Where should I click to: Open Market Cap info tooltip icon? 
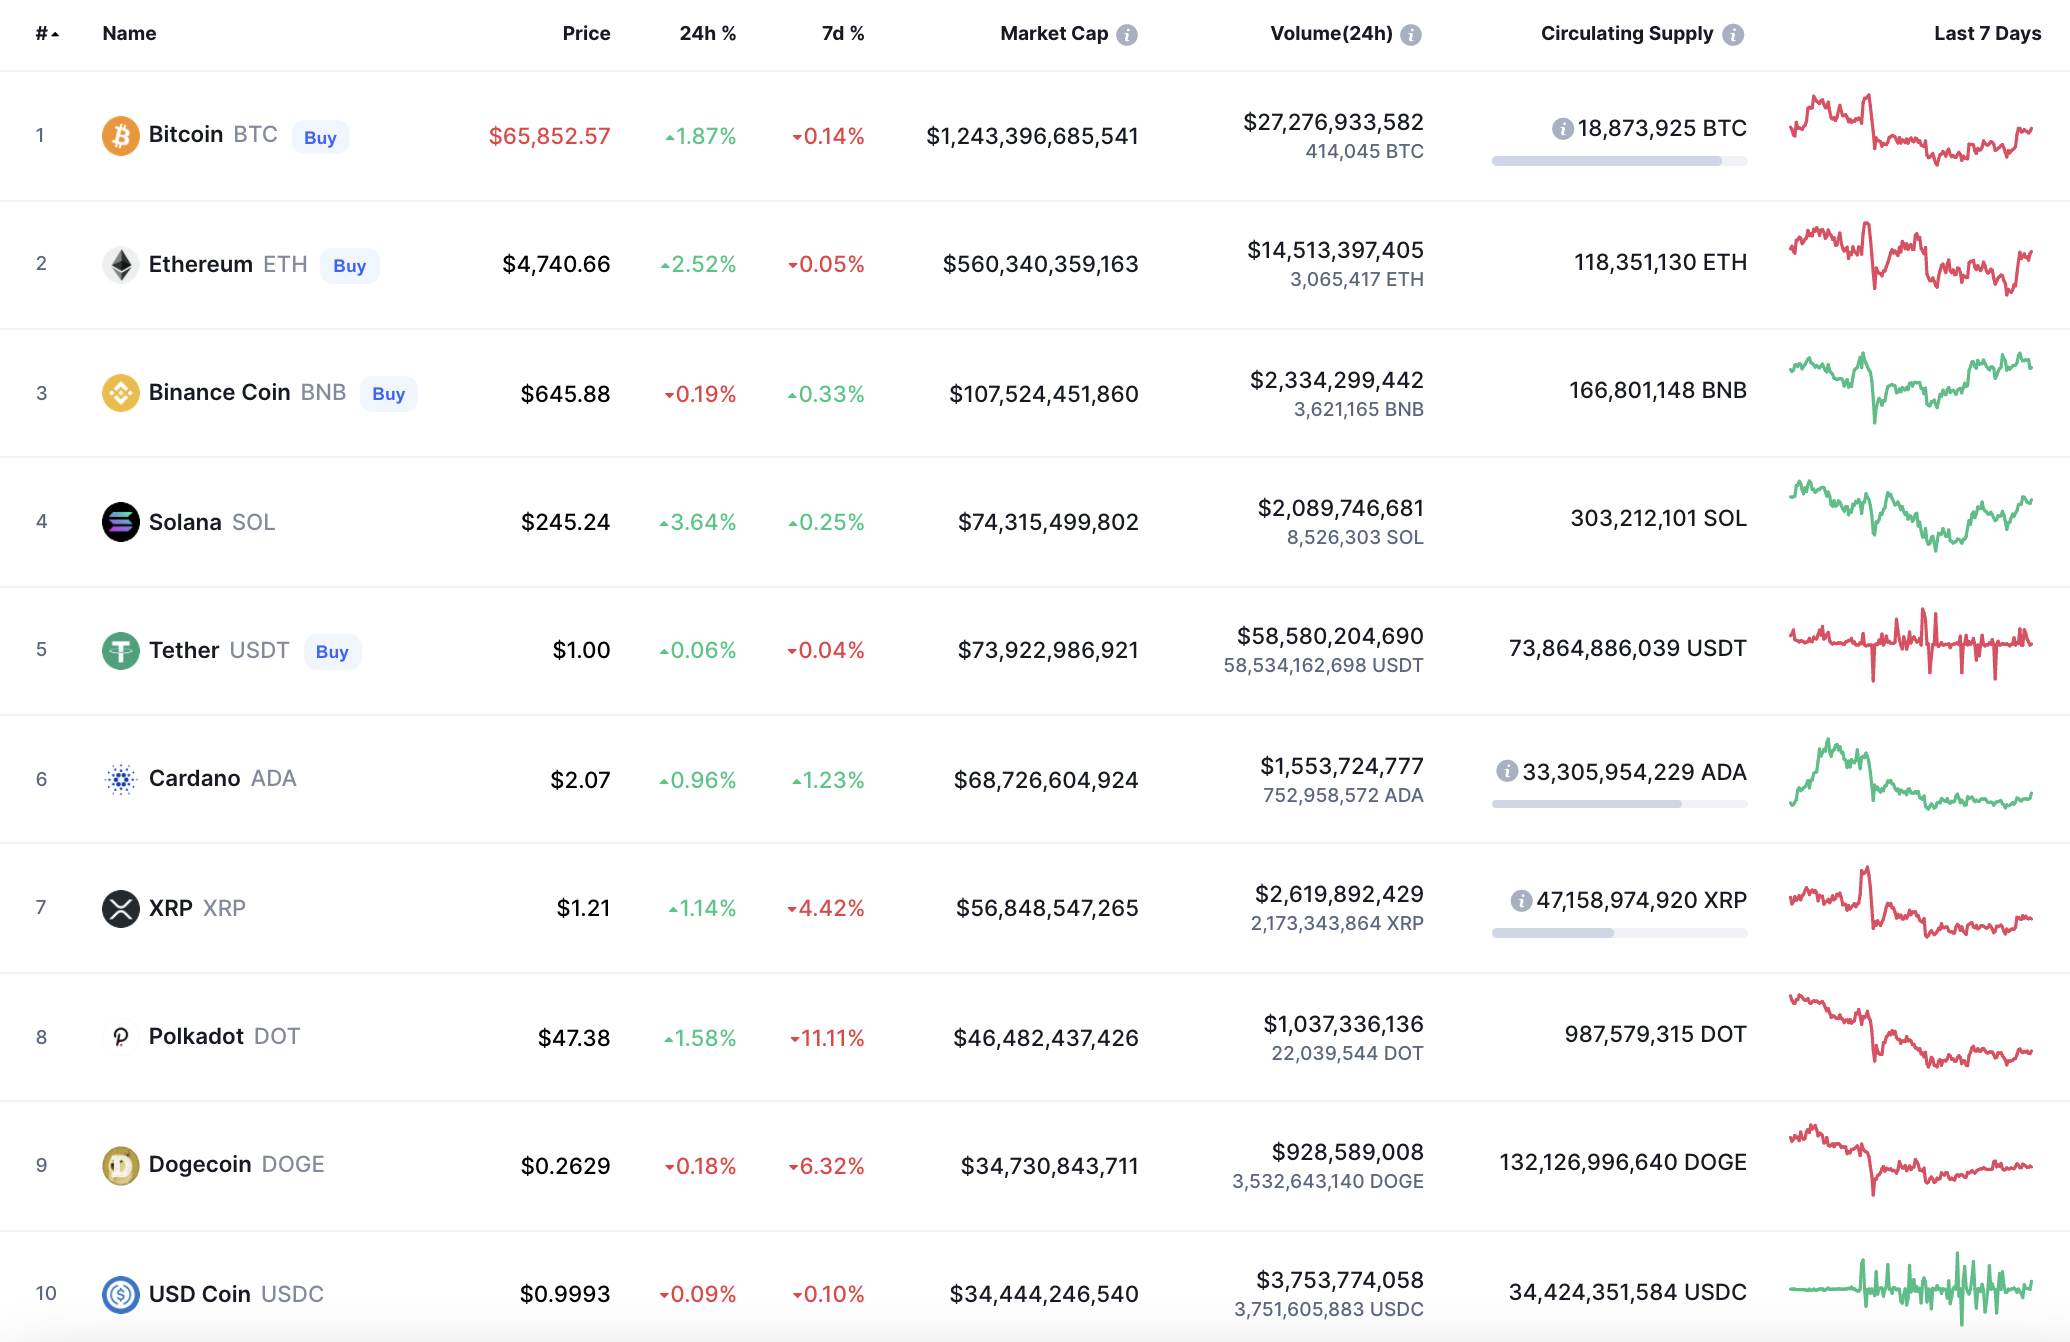pyautogui.click(x=1127, y=35)
